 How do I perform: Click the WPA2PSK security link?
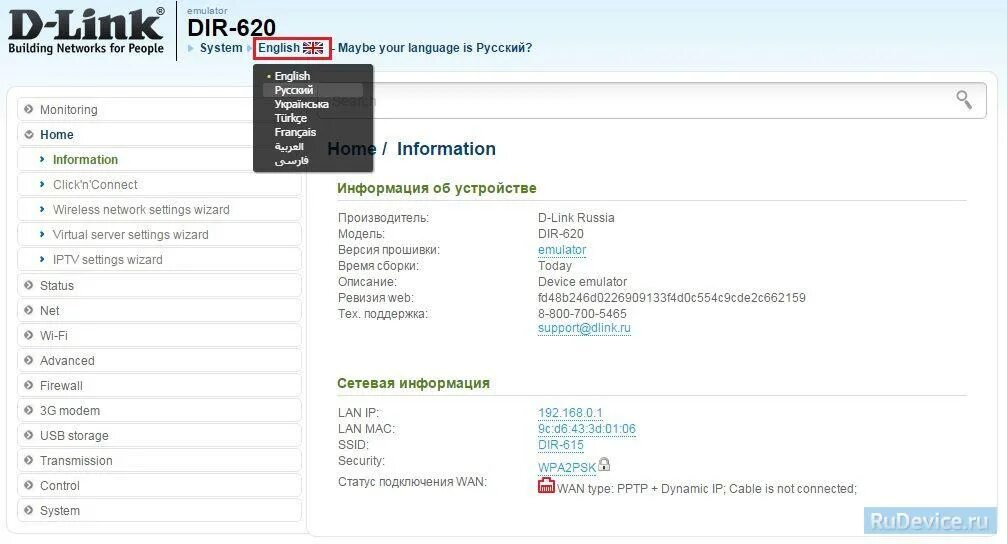point(567,468)
